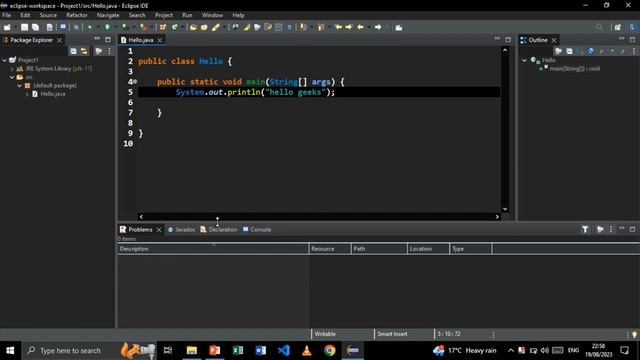Click the Save toolbar icon

click(x=24, y=27)
